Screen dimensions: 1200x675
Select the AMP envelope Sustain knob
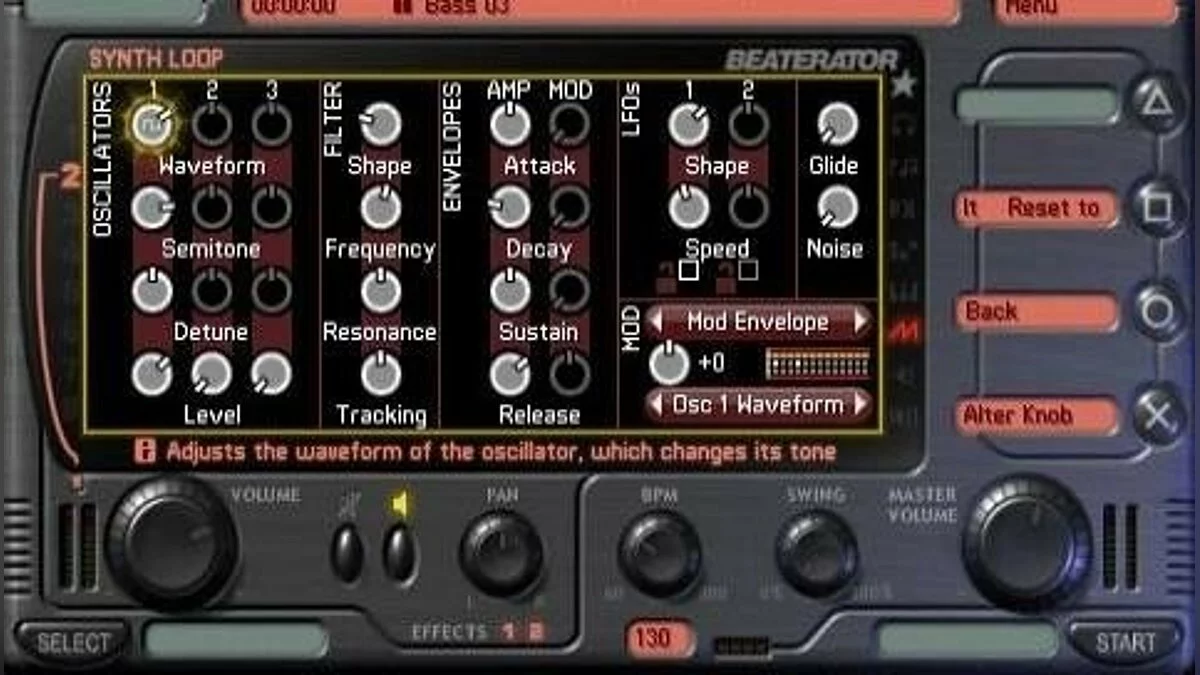(510, 291)
